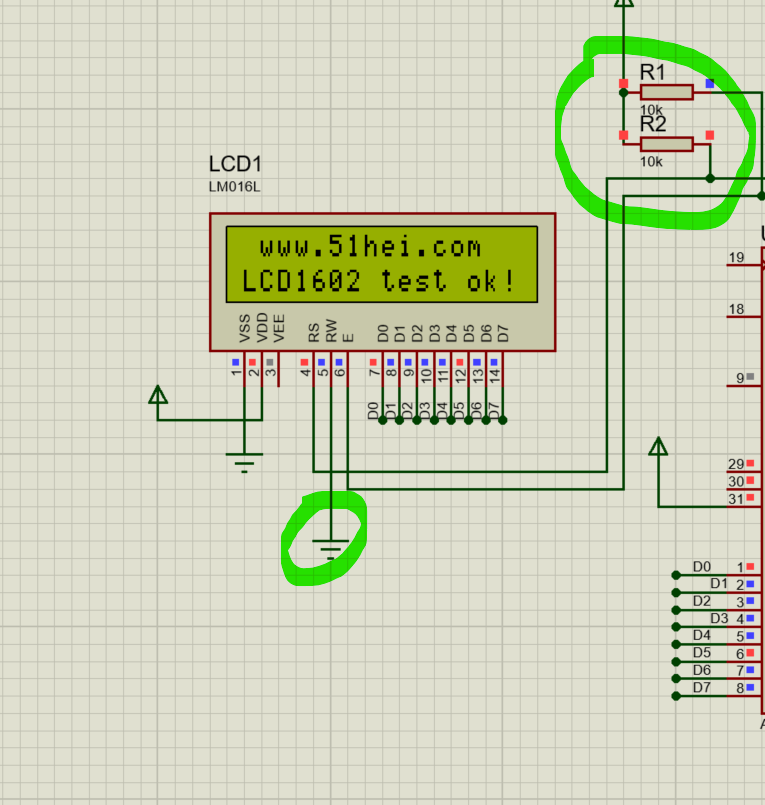
Task: Click the D3 terminal label near MCU pin 4
Action: coord(719,618)
